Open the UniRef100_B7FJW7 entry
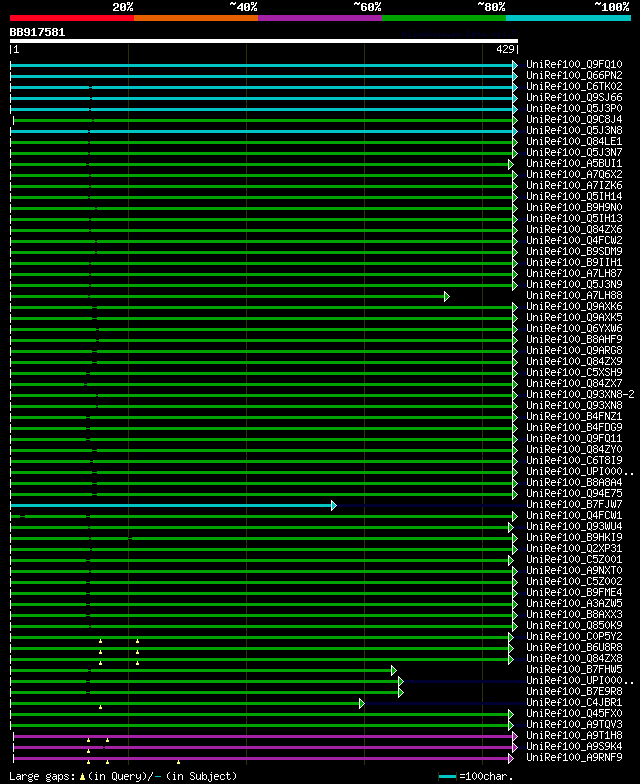 (574, 504)
